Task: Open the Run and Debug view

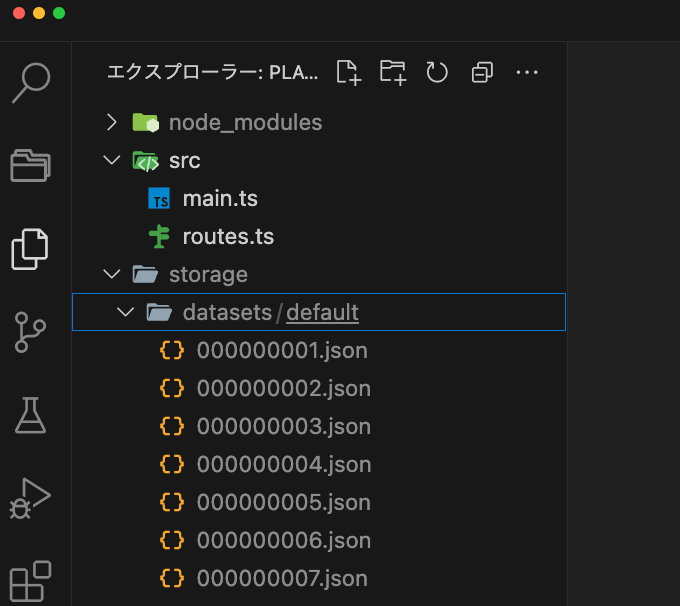Action: 31,497
